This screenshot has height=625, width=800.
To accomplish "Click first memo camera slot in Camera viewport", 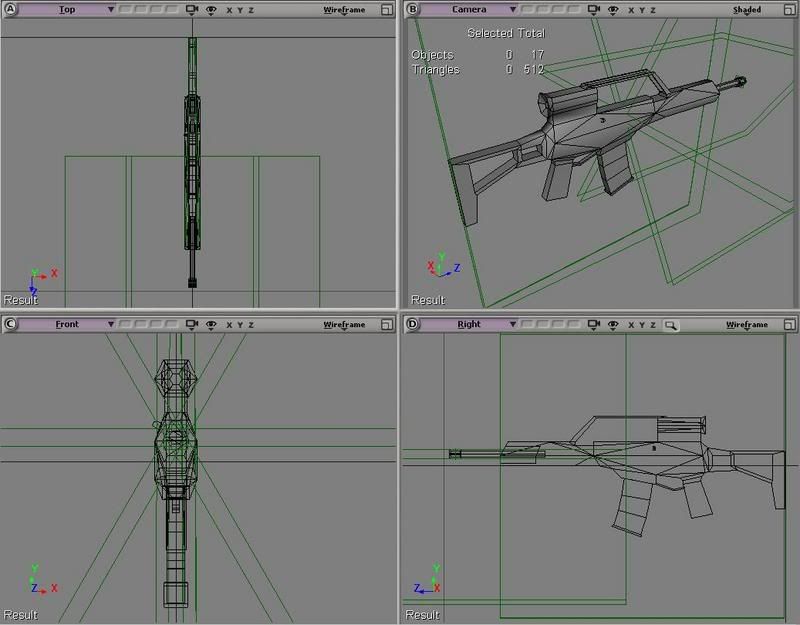I will 528,10.
